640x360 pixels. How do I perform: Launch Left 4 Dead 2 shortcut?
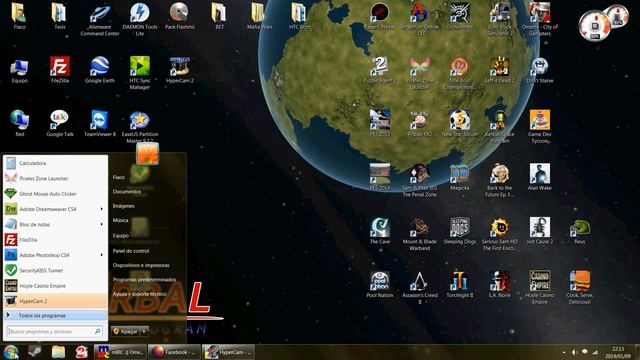(x=500, y=69)
